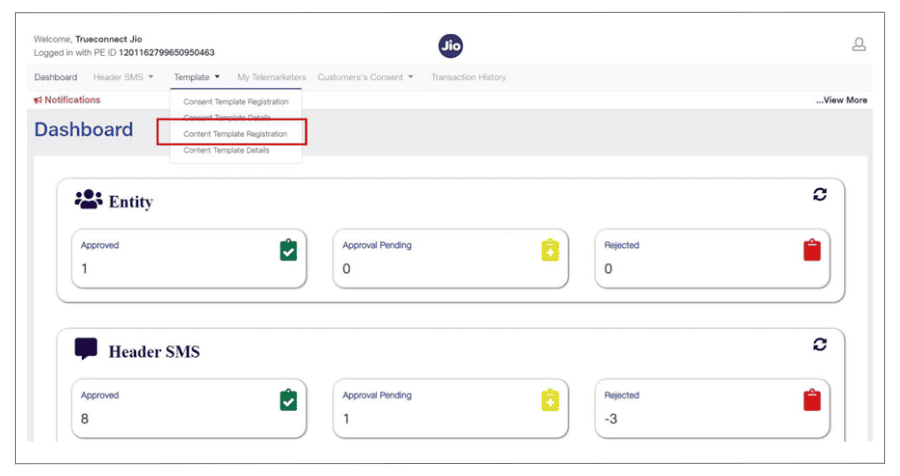Viewport: 900px width, 476px height.
Task: Open the Header SMS Rejected card
Action: pyautogui.click(x=712, y=408)
